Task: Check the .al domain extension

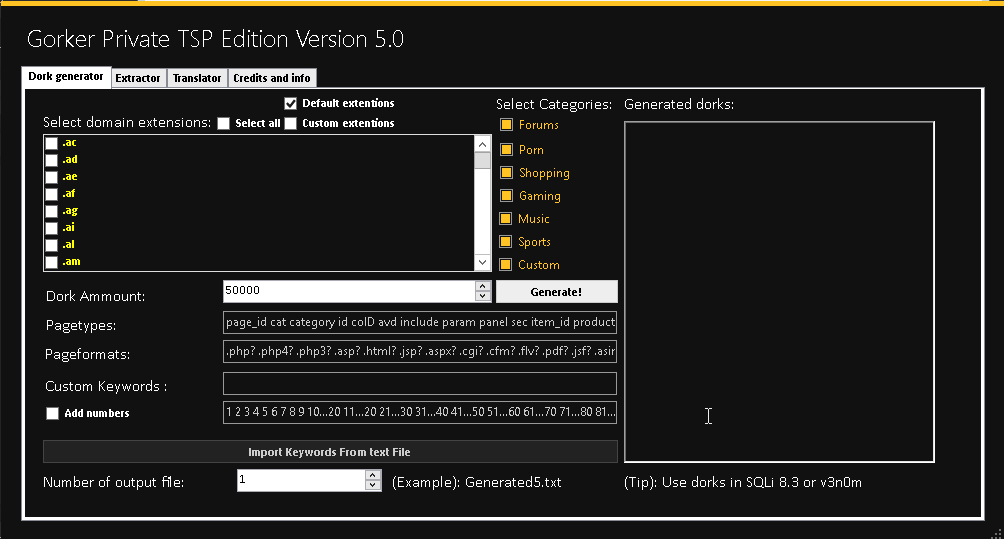Action: tap(52, 245)
